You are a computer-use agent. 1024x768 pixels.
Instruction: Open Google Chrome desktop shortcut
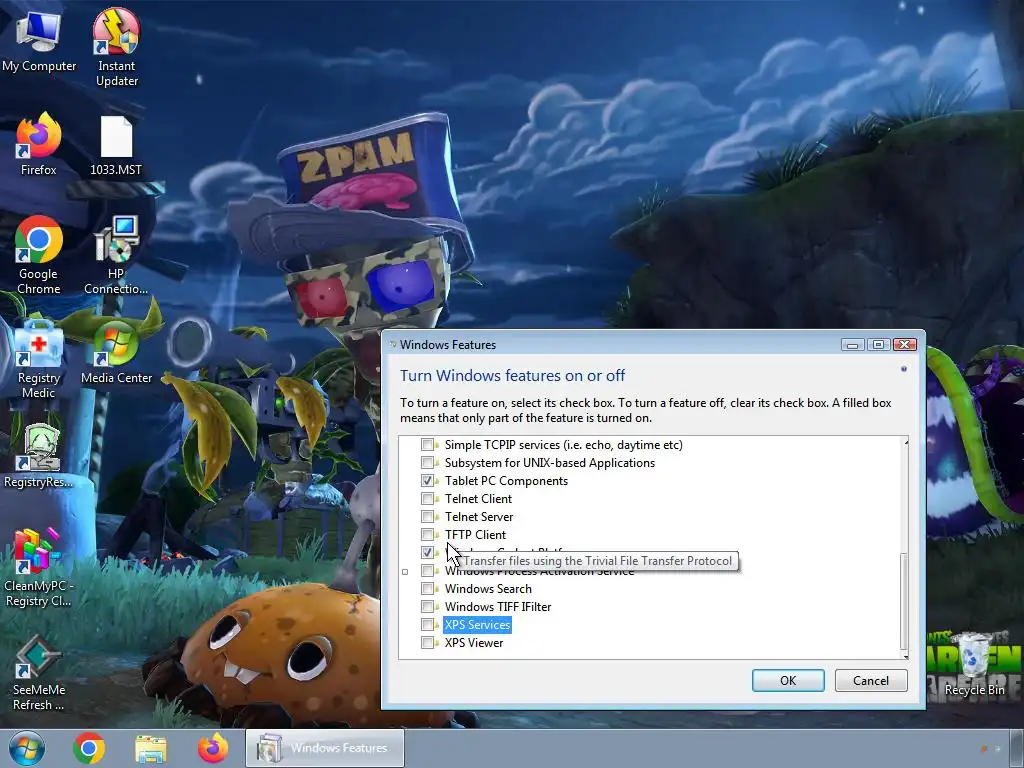click(39, 255)
